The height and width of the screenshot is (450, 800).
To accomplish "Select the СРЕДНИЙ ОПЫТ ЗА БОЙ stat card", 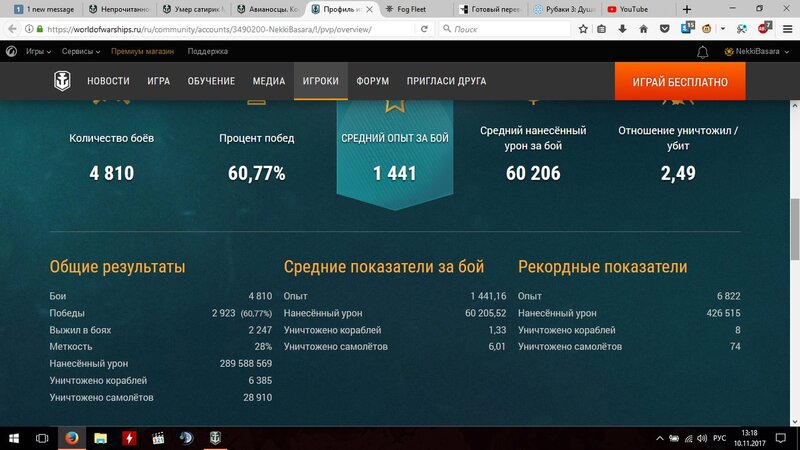I will point(395,153).
